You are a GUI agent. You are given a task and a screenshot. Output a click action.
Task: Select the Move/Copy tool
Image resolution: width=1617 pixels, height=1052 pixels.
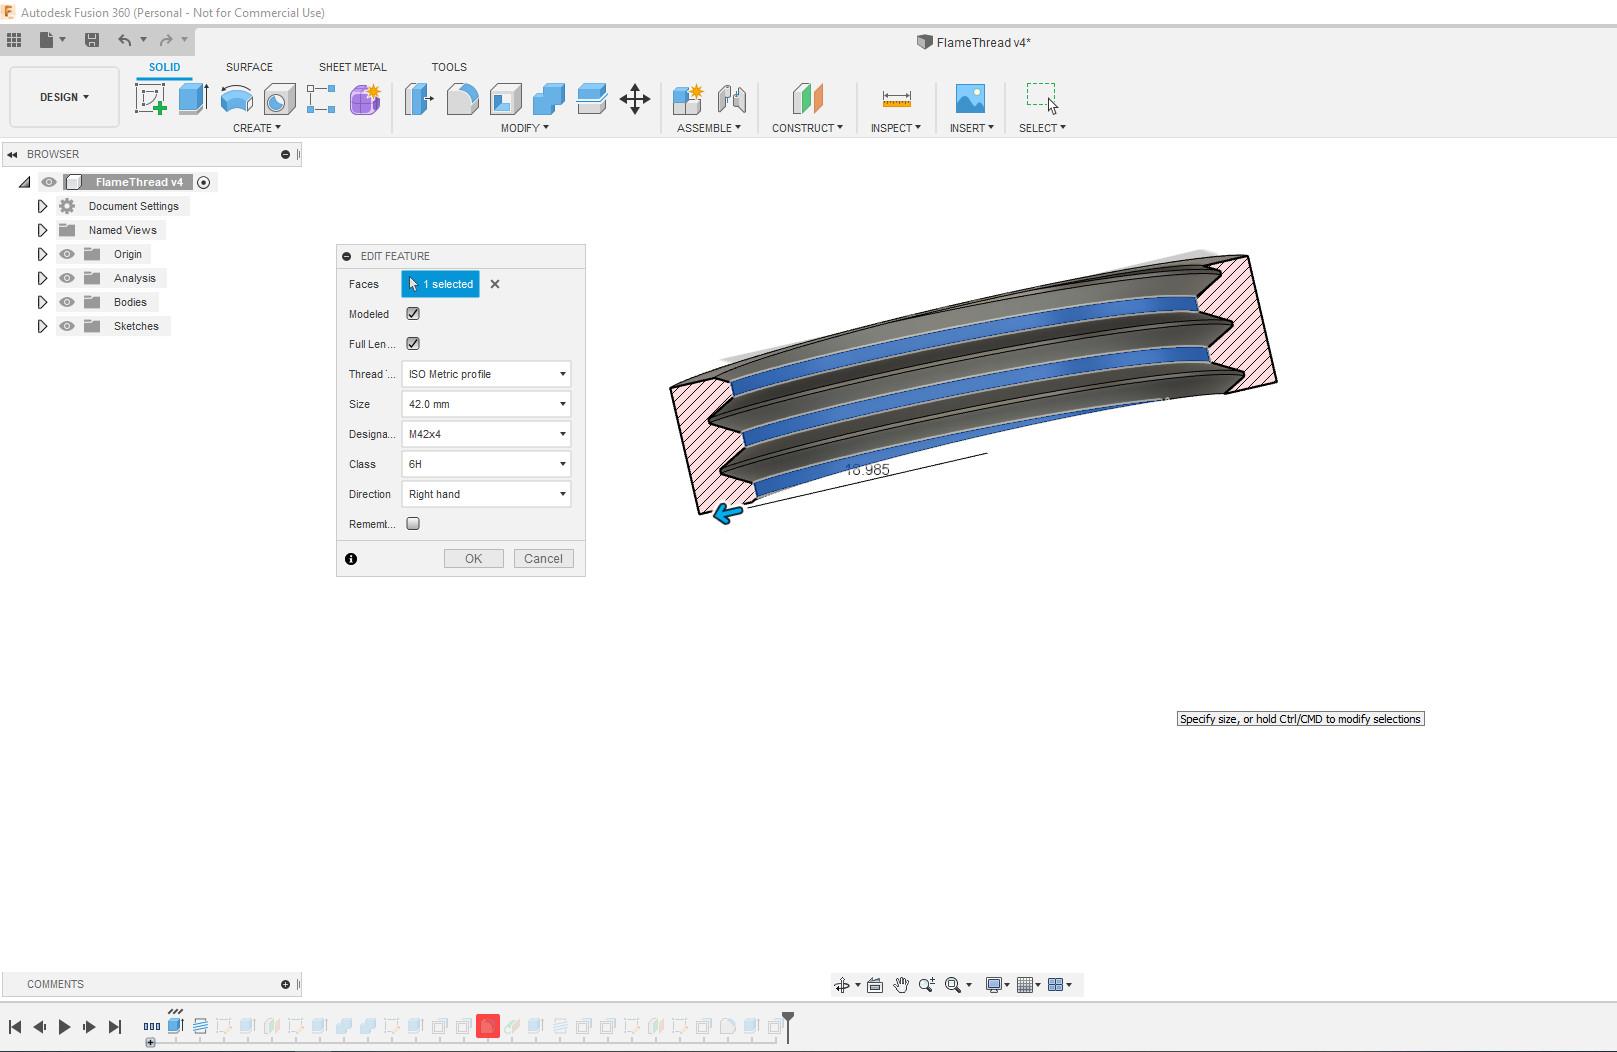635,99
